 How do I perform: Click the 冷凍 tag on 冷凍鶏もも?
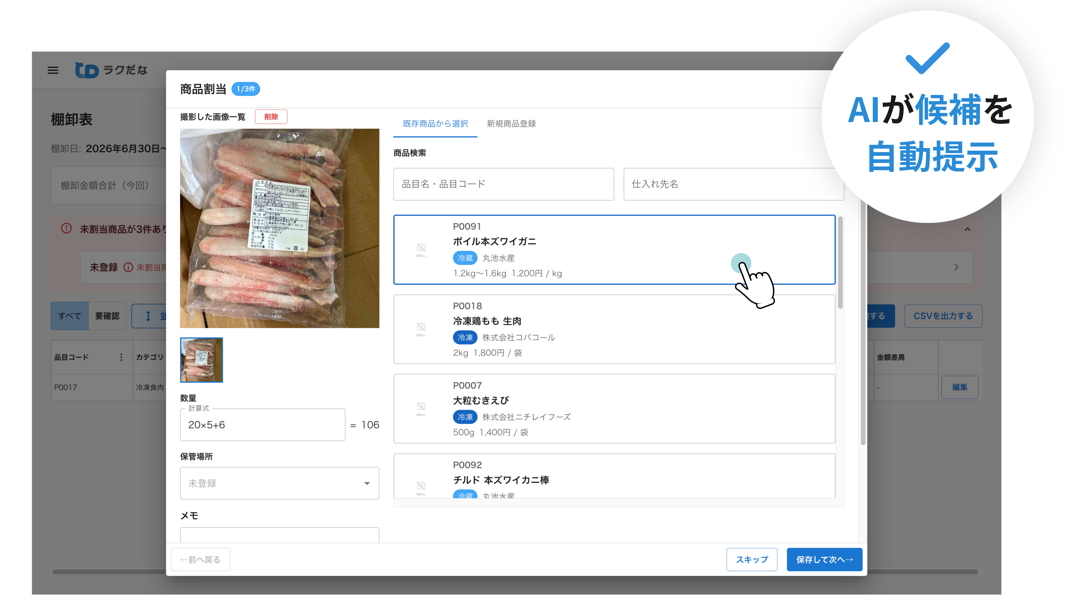pyautogui.click(x=465, y=337)
